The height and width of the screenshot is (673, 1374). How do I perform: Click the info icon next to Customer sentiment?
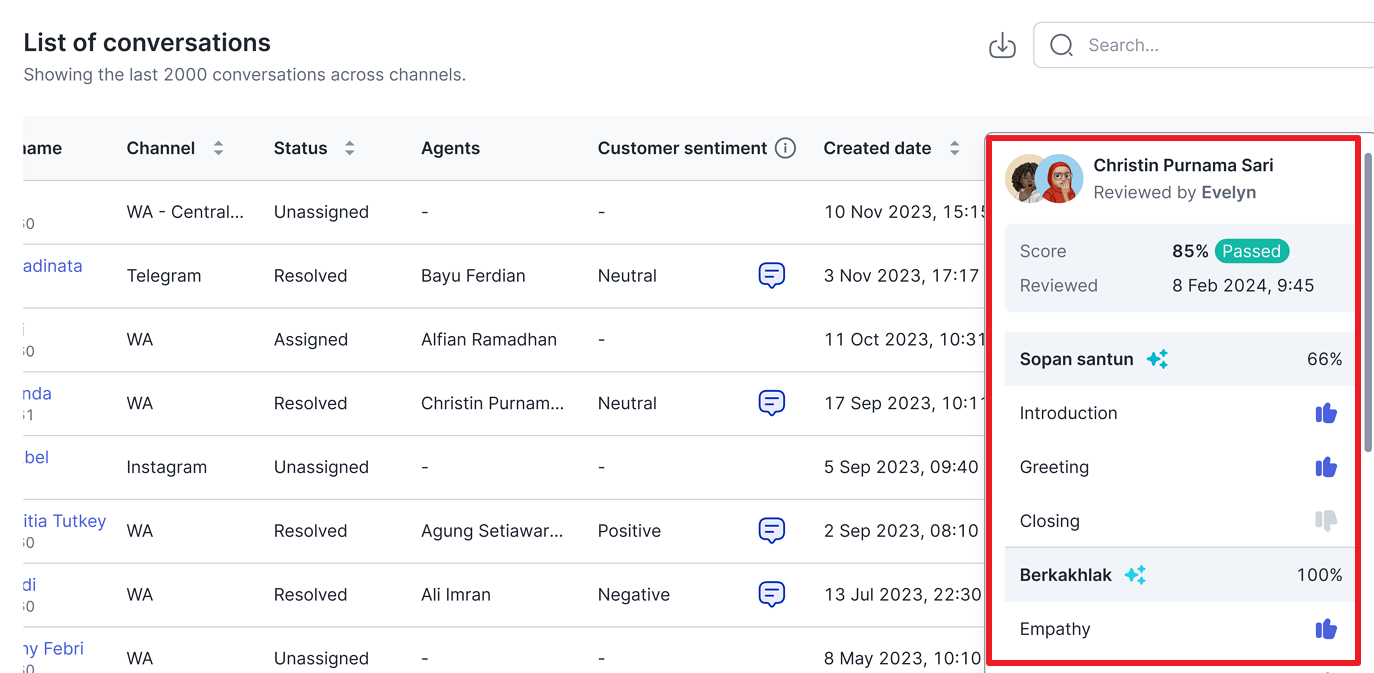[x=786, y=148]
